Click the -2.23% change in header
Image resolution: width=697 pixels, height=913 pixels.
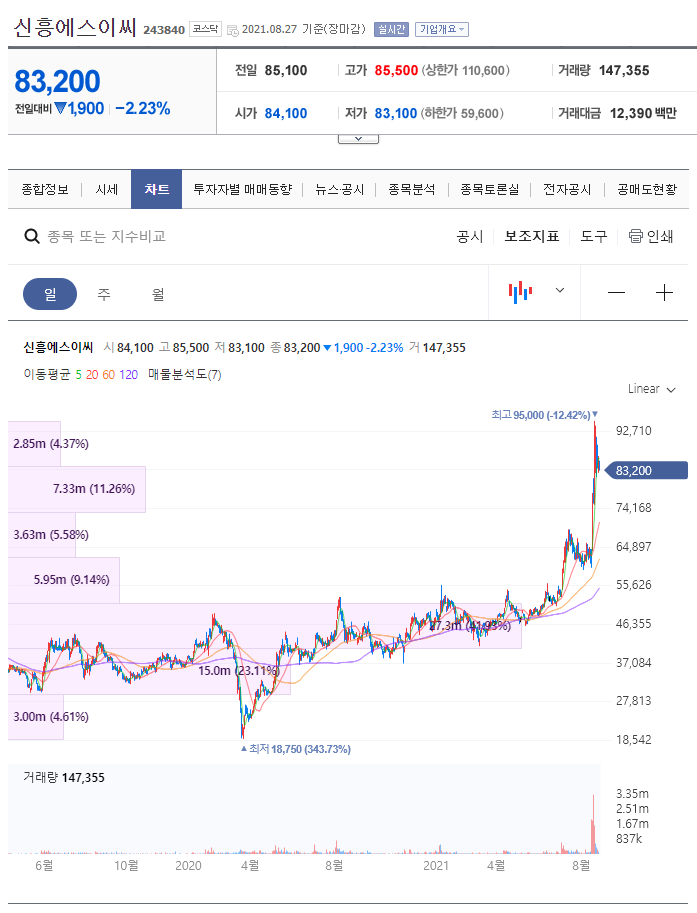click(143, 108)
